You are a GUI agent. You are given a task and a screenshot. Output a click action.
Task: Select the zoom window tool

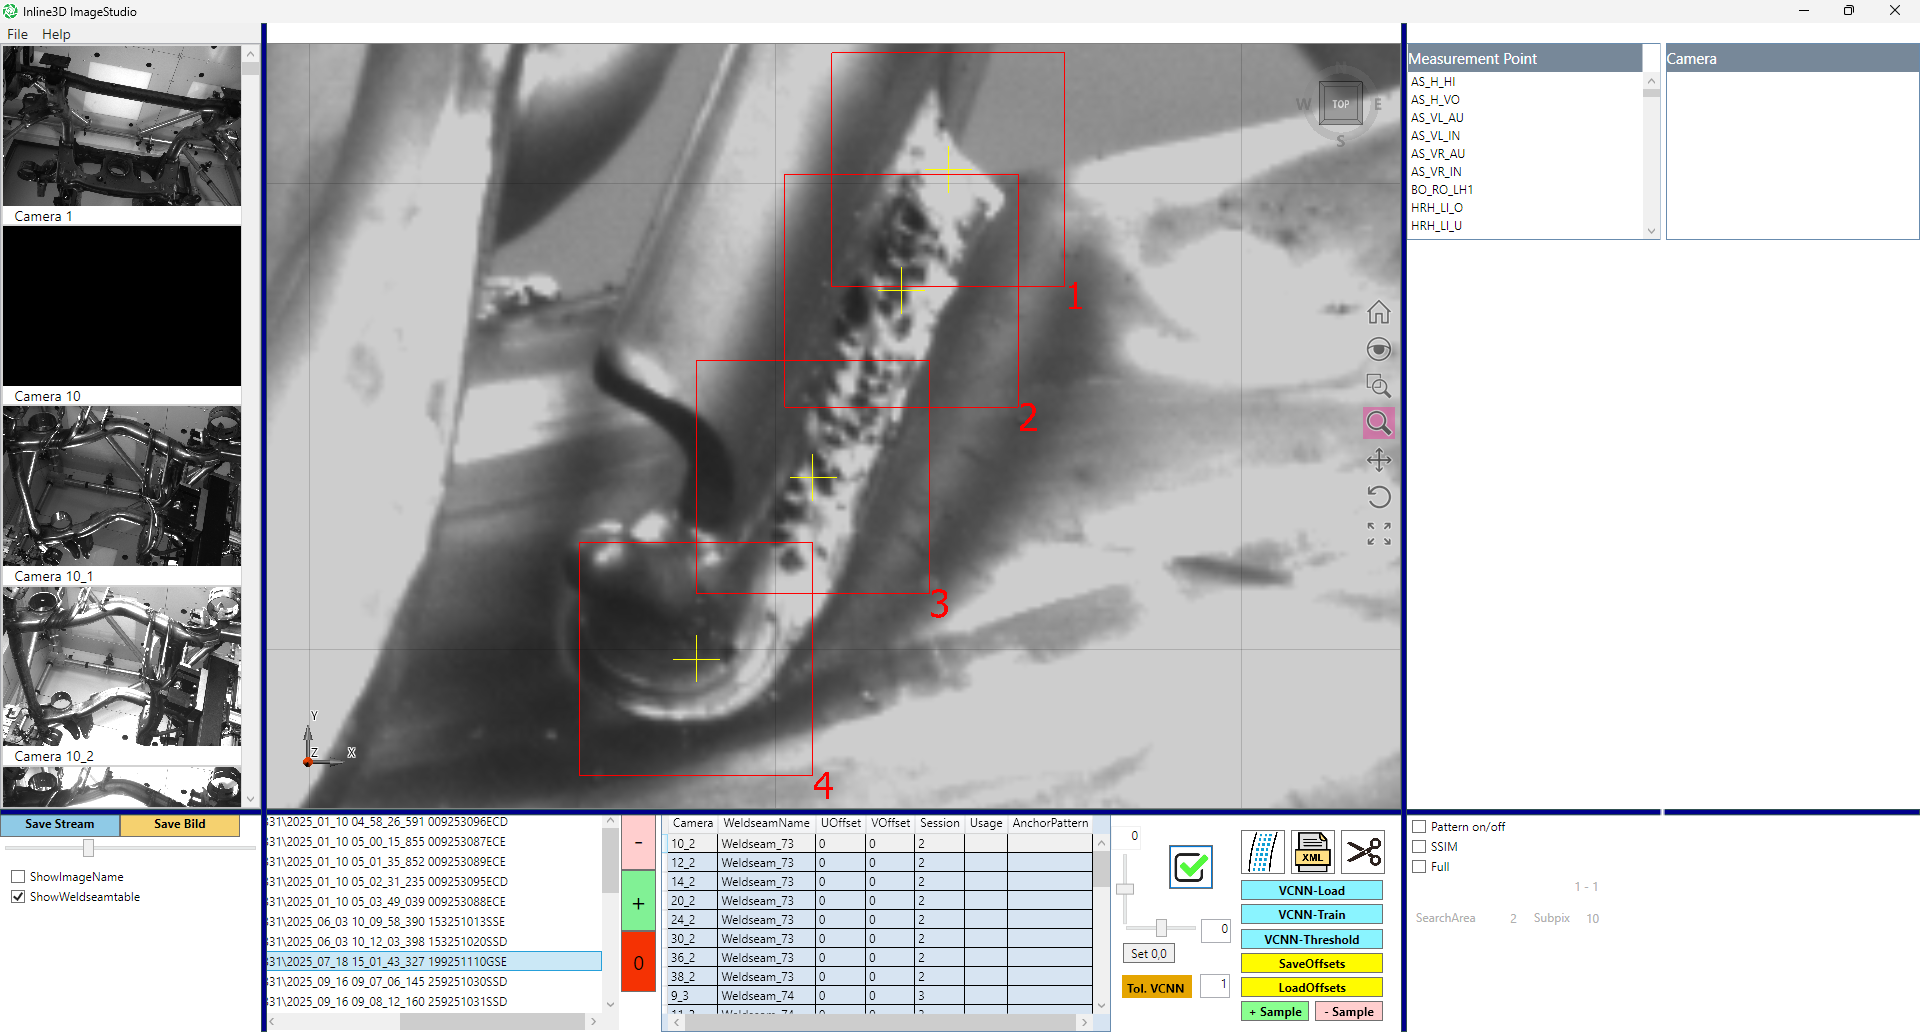(x=1378, y=386)
